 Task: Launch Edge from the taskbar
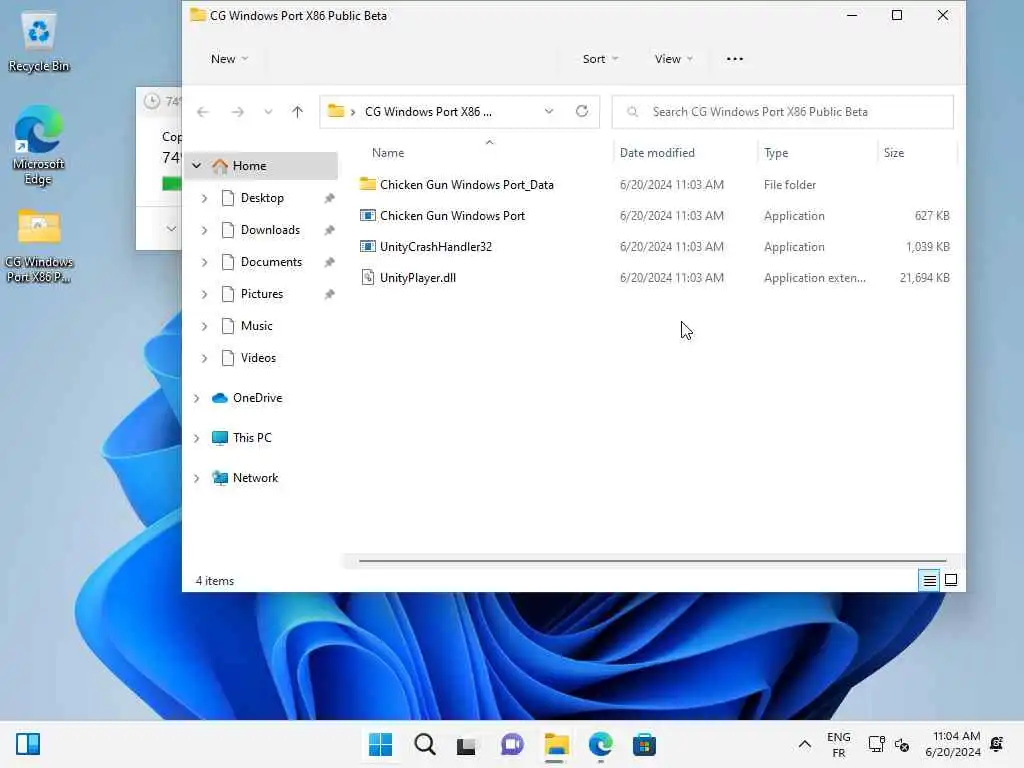pyautogui.click(x=600, y=744)
